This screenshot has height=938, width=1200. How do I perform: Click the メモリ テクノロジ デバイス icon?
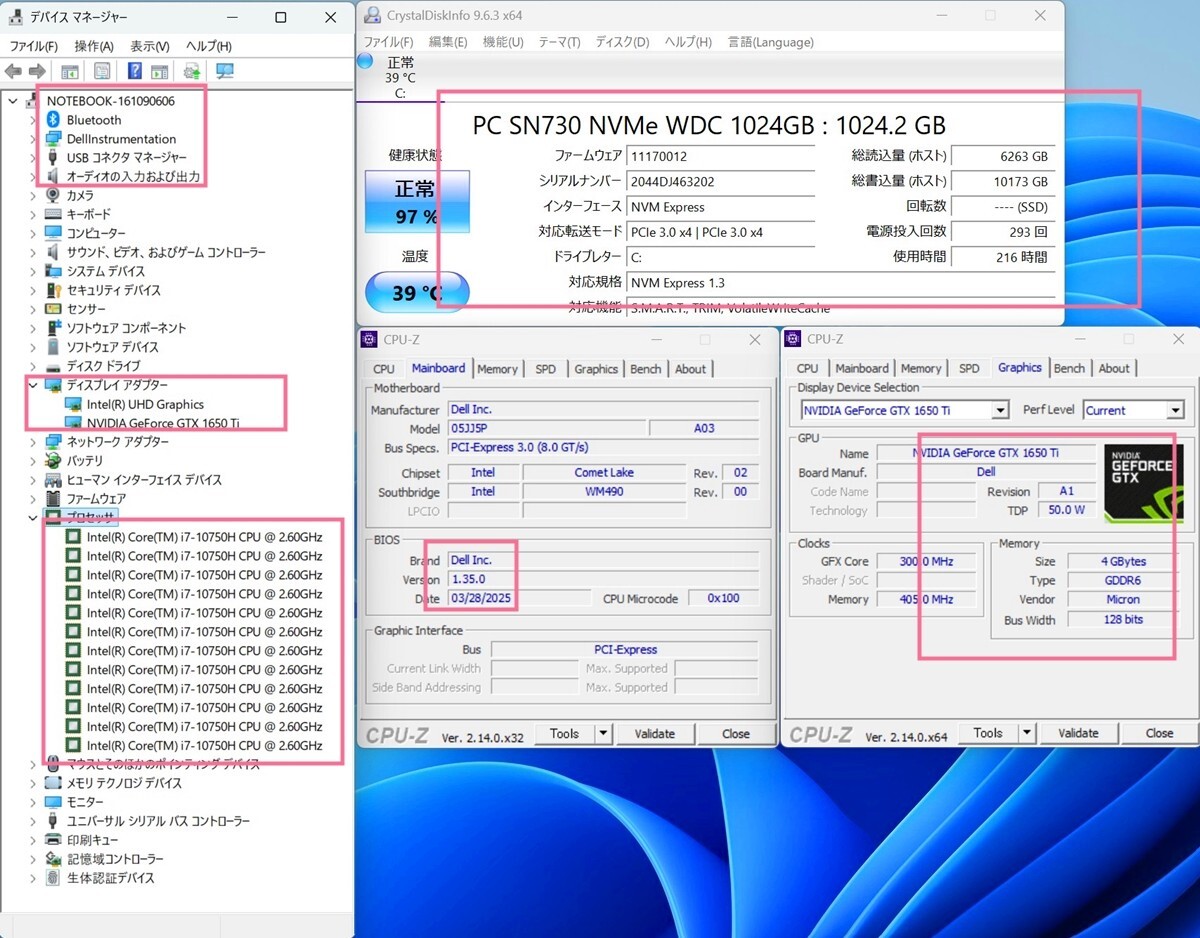pos(53,783)
